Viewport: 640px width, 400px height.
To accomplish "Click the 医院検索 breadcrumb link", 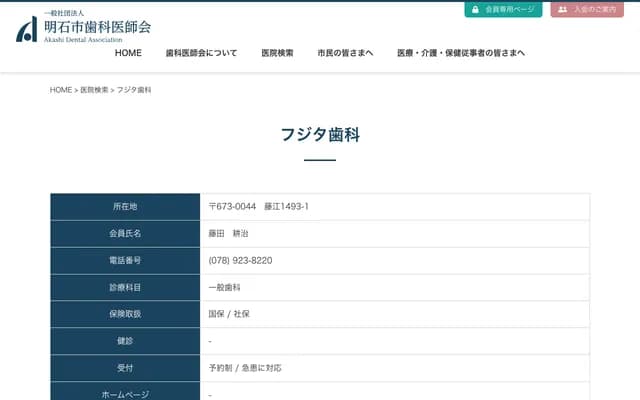I will (95, 90).
